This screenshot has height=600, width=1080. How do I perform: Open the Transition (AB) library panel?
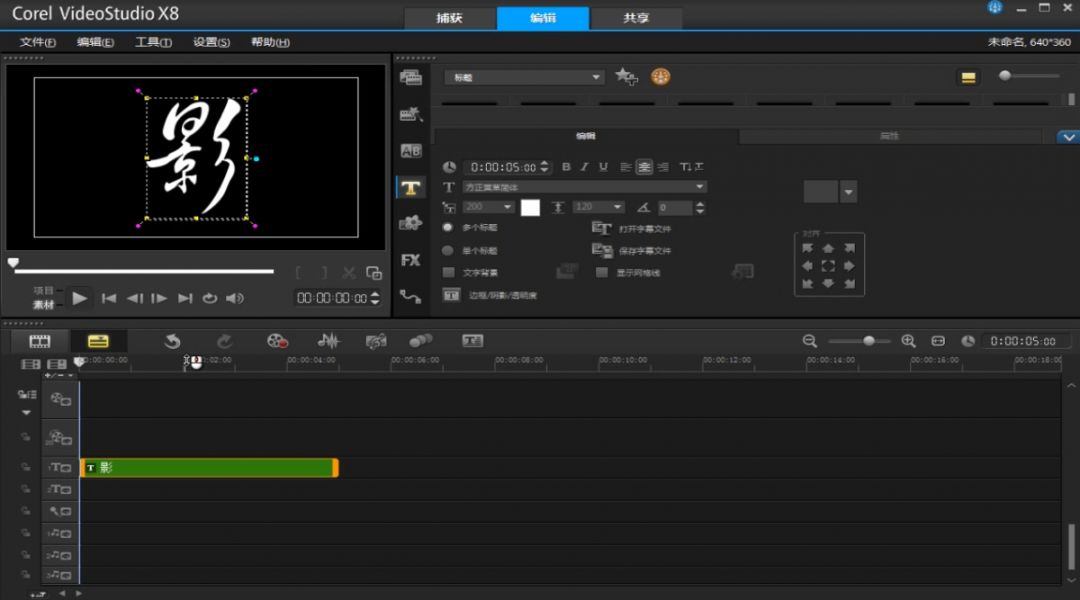(x=410, y=151)
